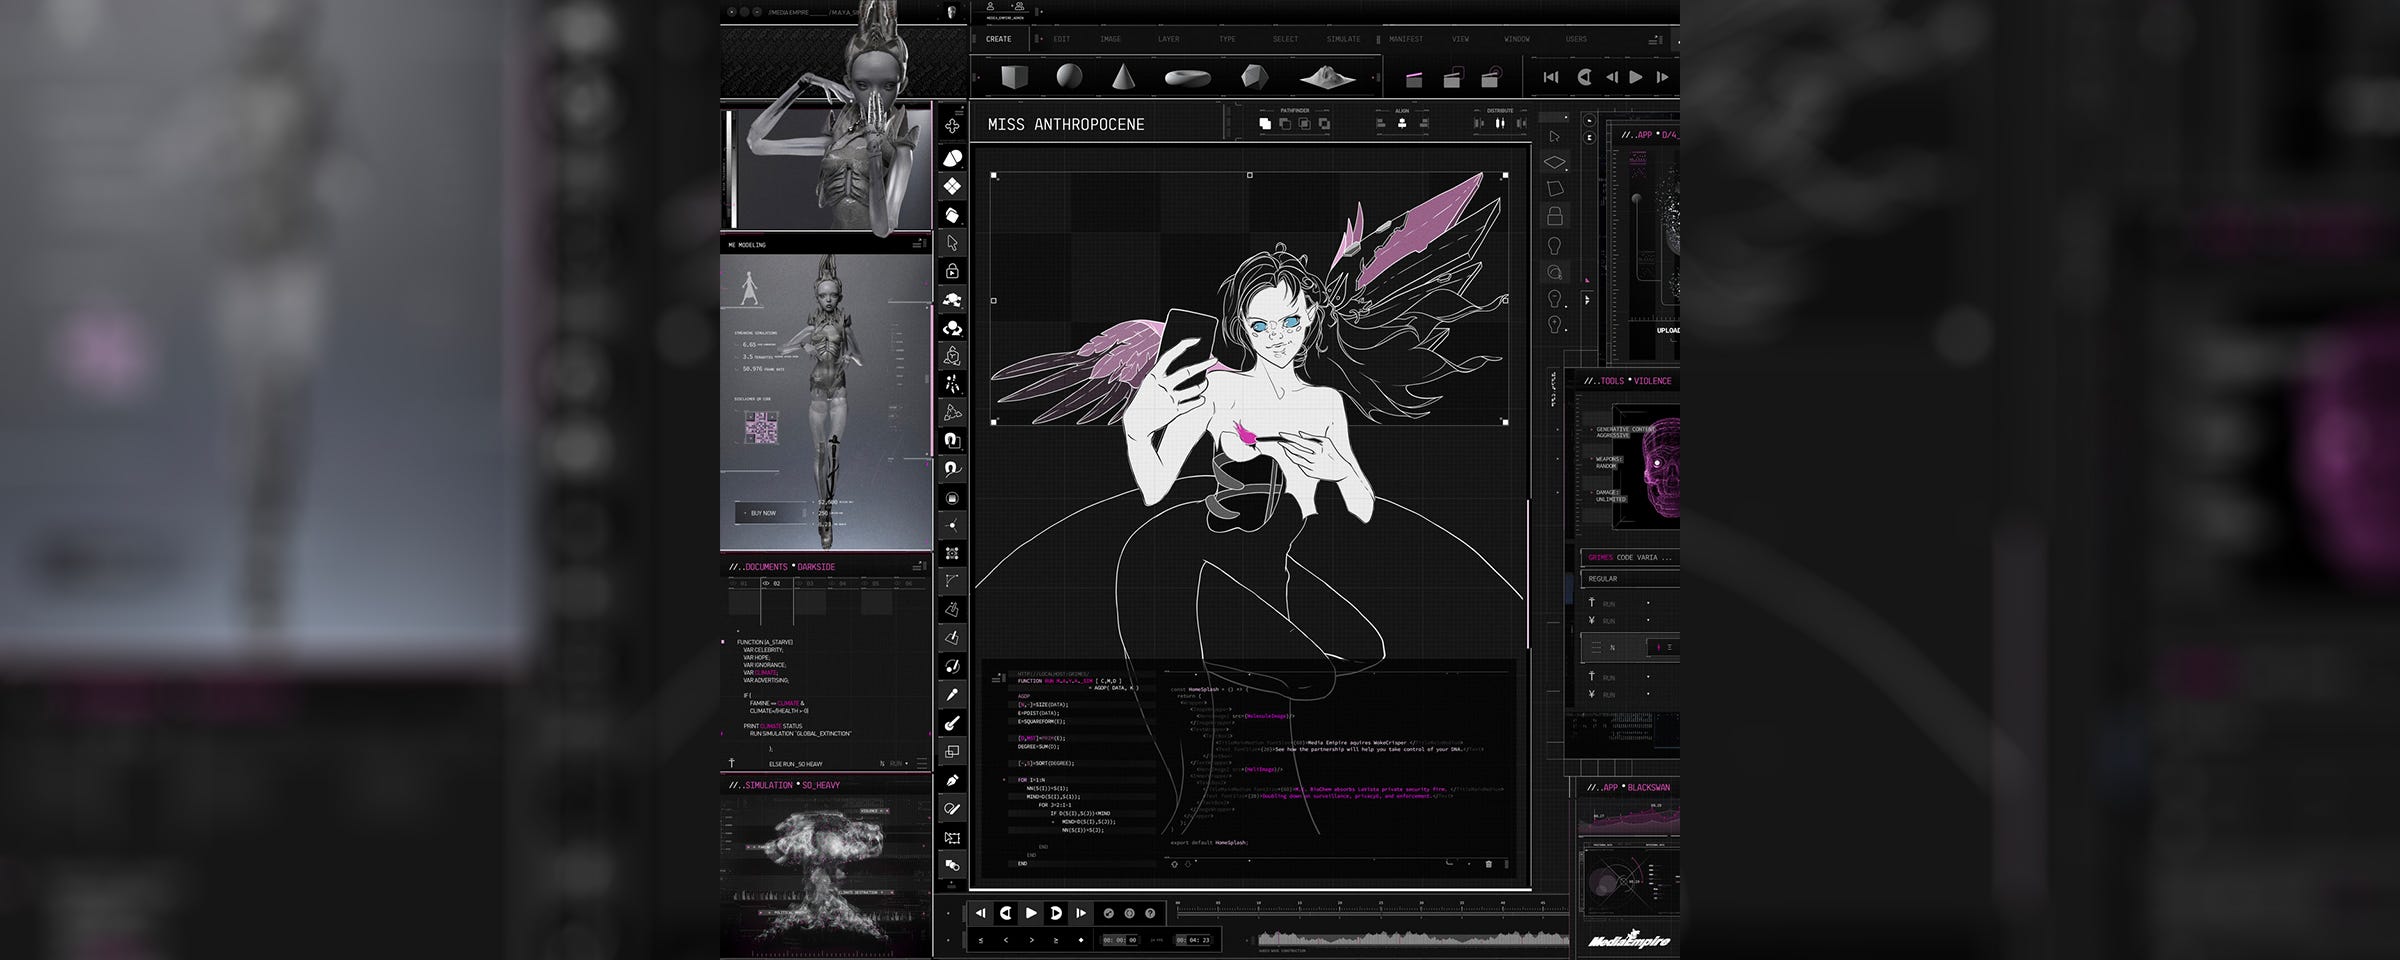Open the DOCUMENTS DARKSIDE panel options menu
The height and width of the screenshot is (960, 2400).
[x=918, y=567]
